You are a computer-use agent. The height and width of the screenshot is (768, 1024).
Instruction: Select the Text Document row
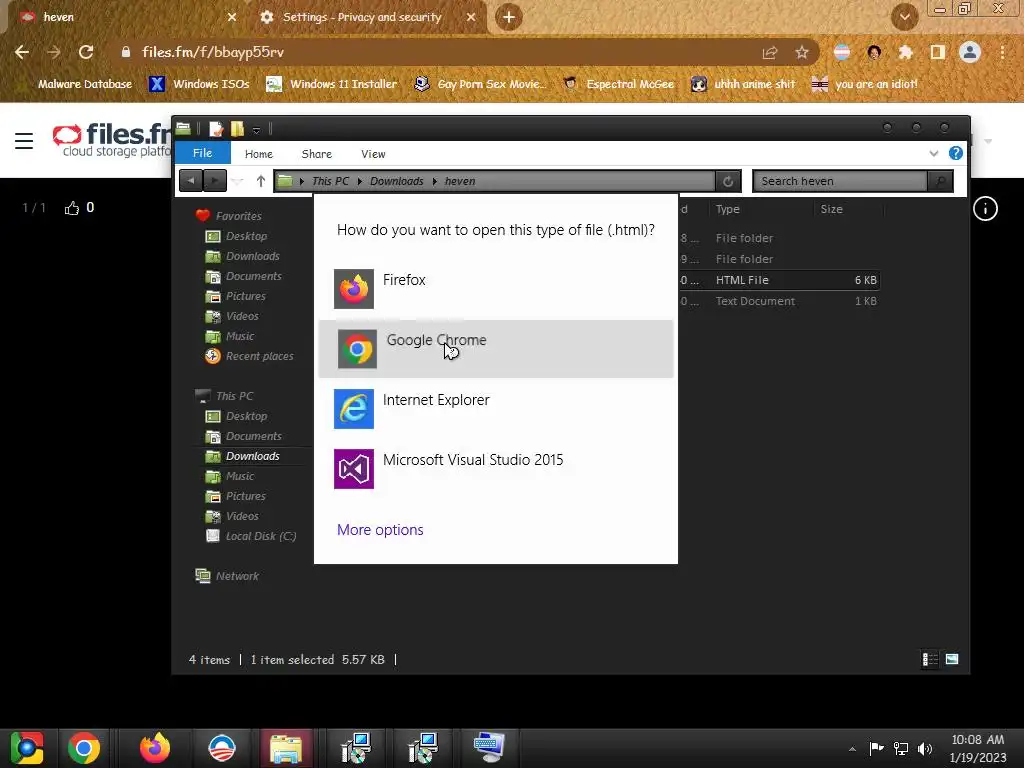coord(779,301)
